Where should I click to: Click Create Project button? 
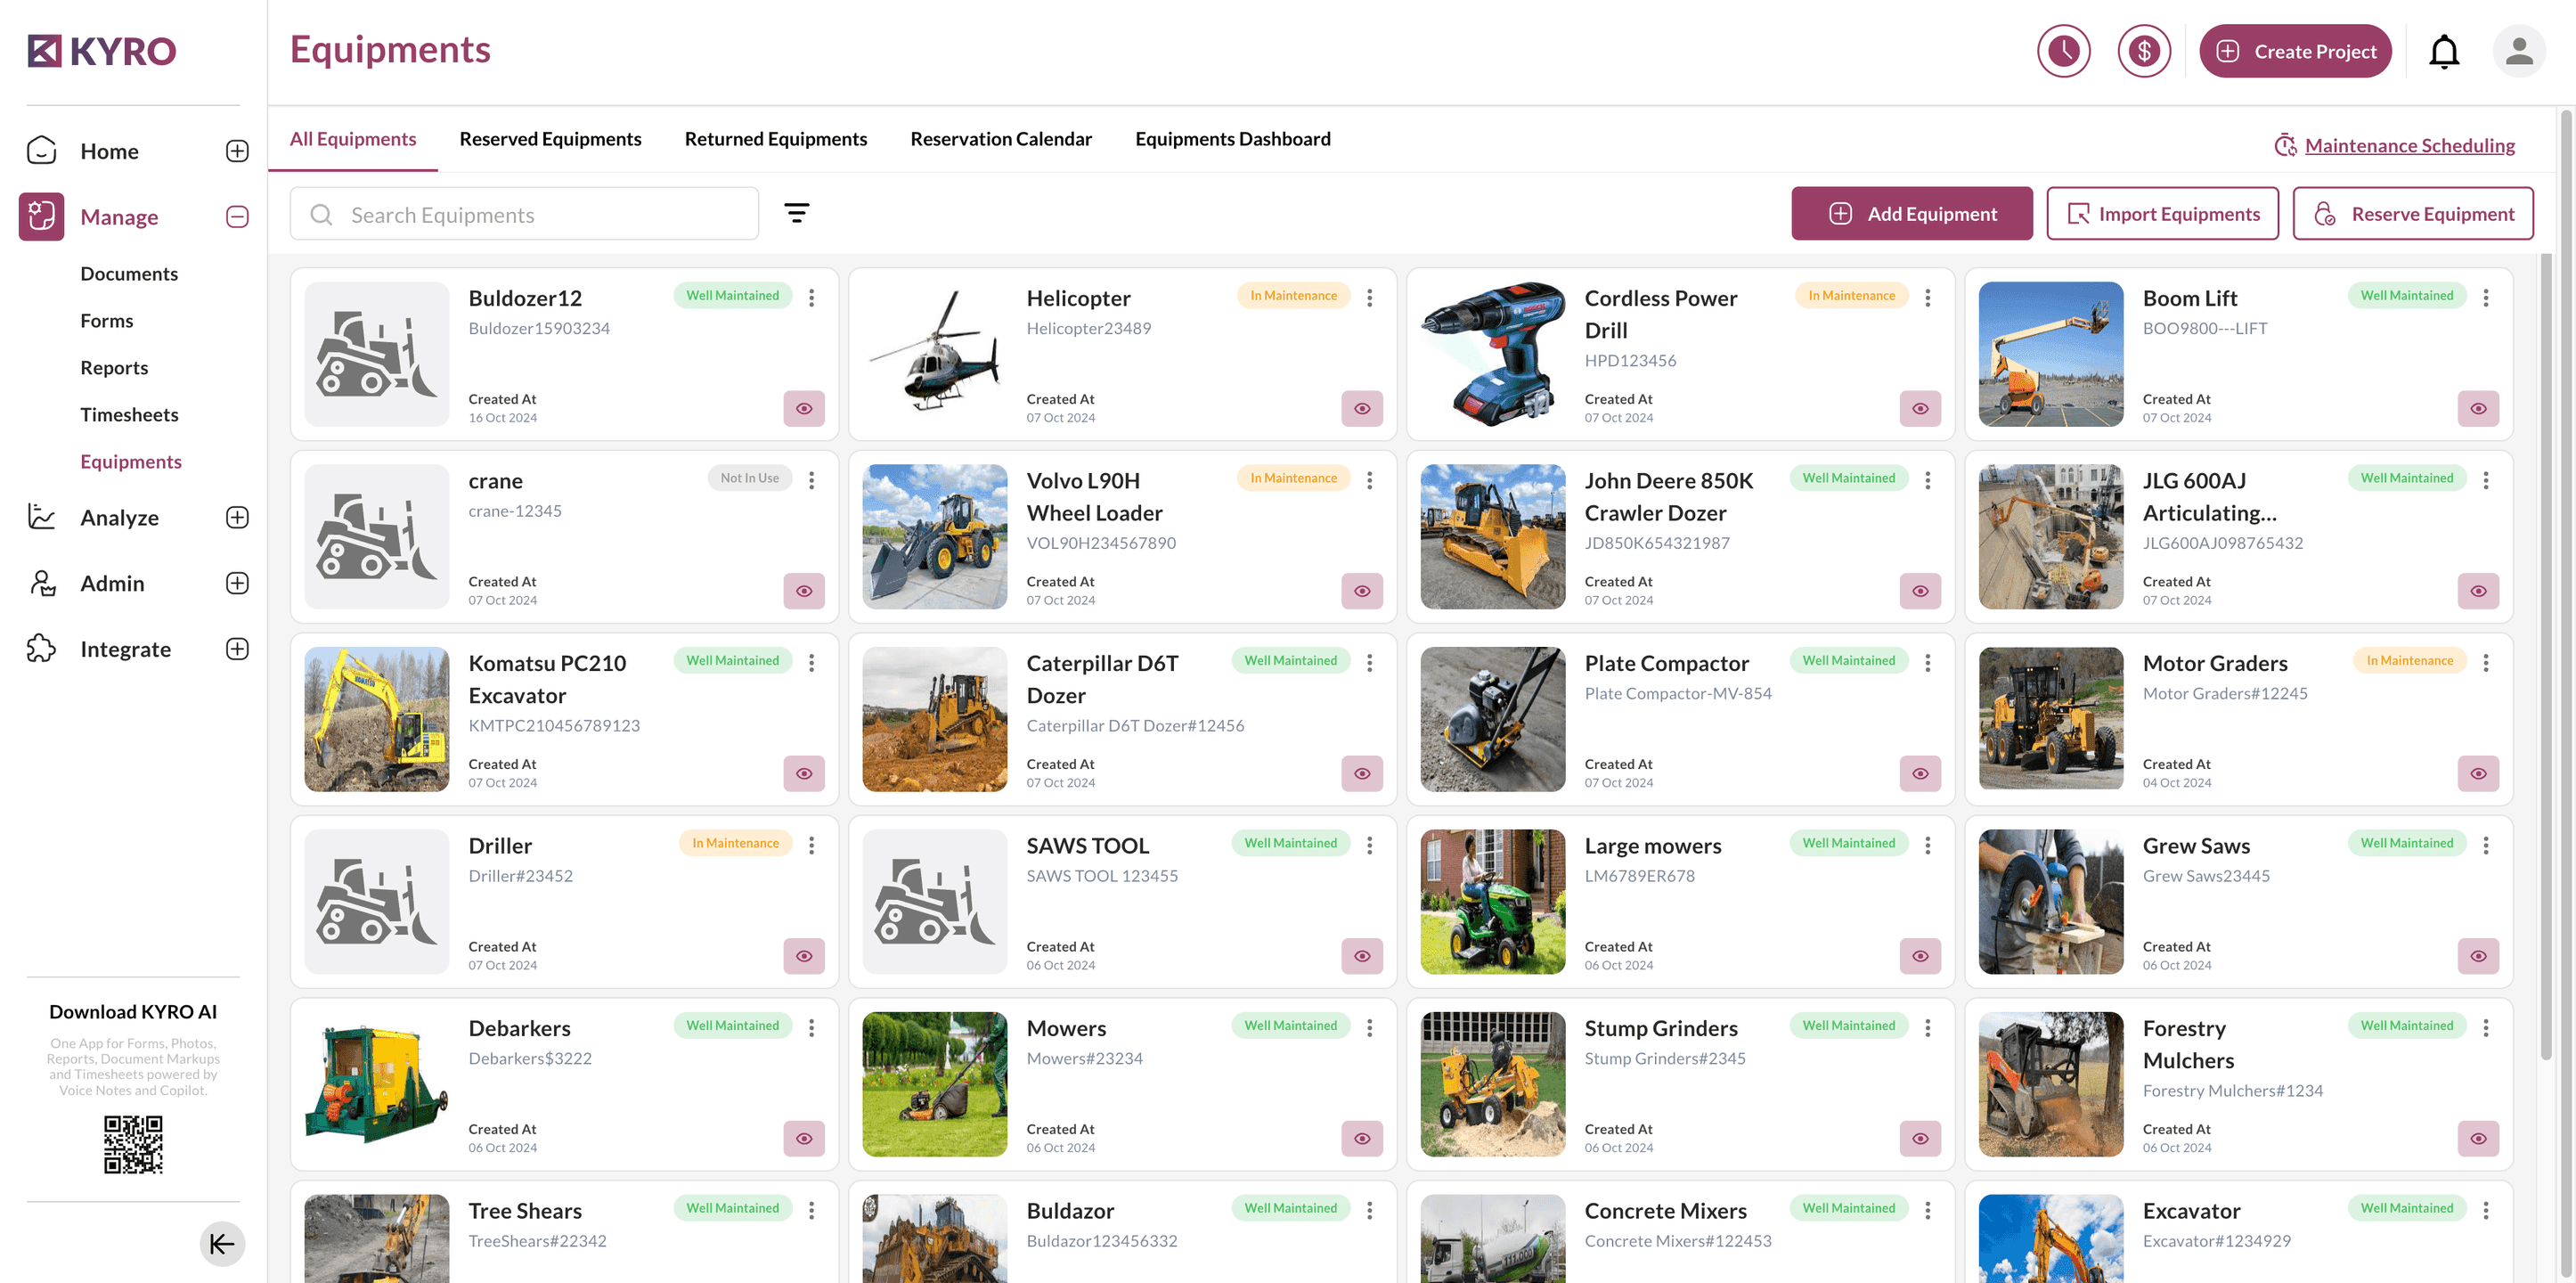pyautogui.click(x=2295, y=51)
